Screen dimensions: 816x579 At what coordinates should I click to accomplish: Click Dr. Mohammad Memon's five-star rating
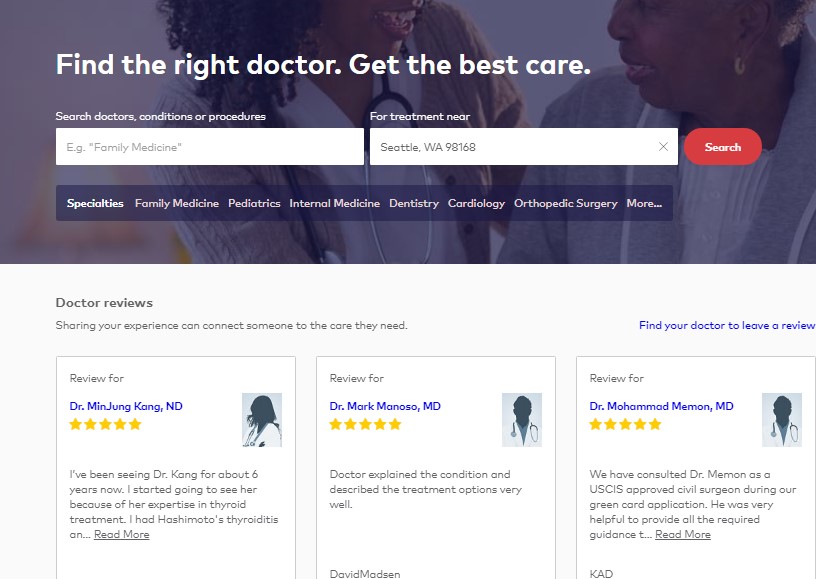point(625,424)
